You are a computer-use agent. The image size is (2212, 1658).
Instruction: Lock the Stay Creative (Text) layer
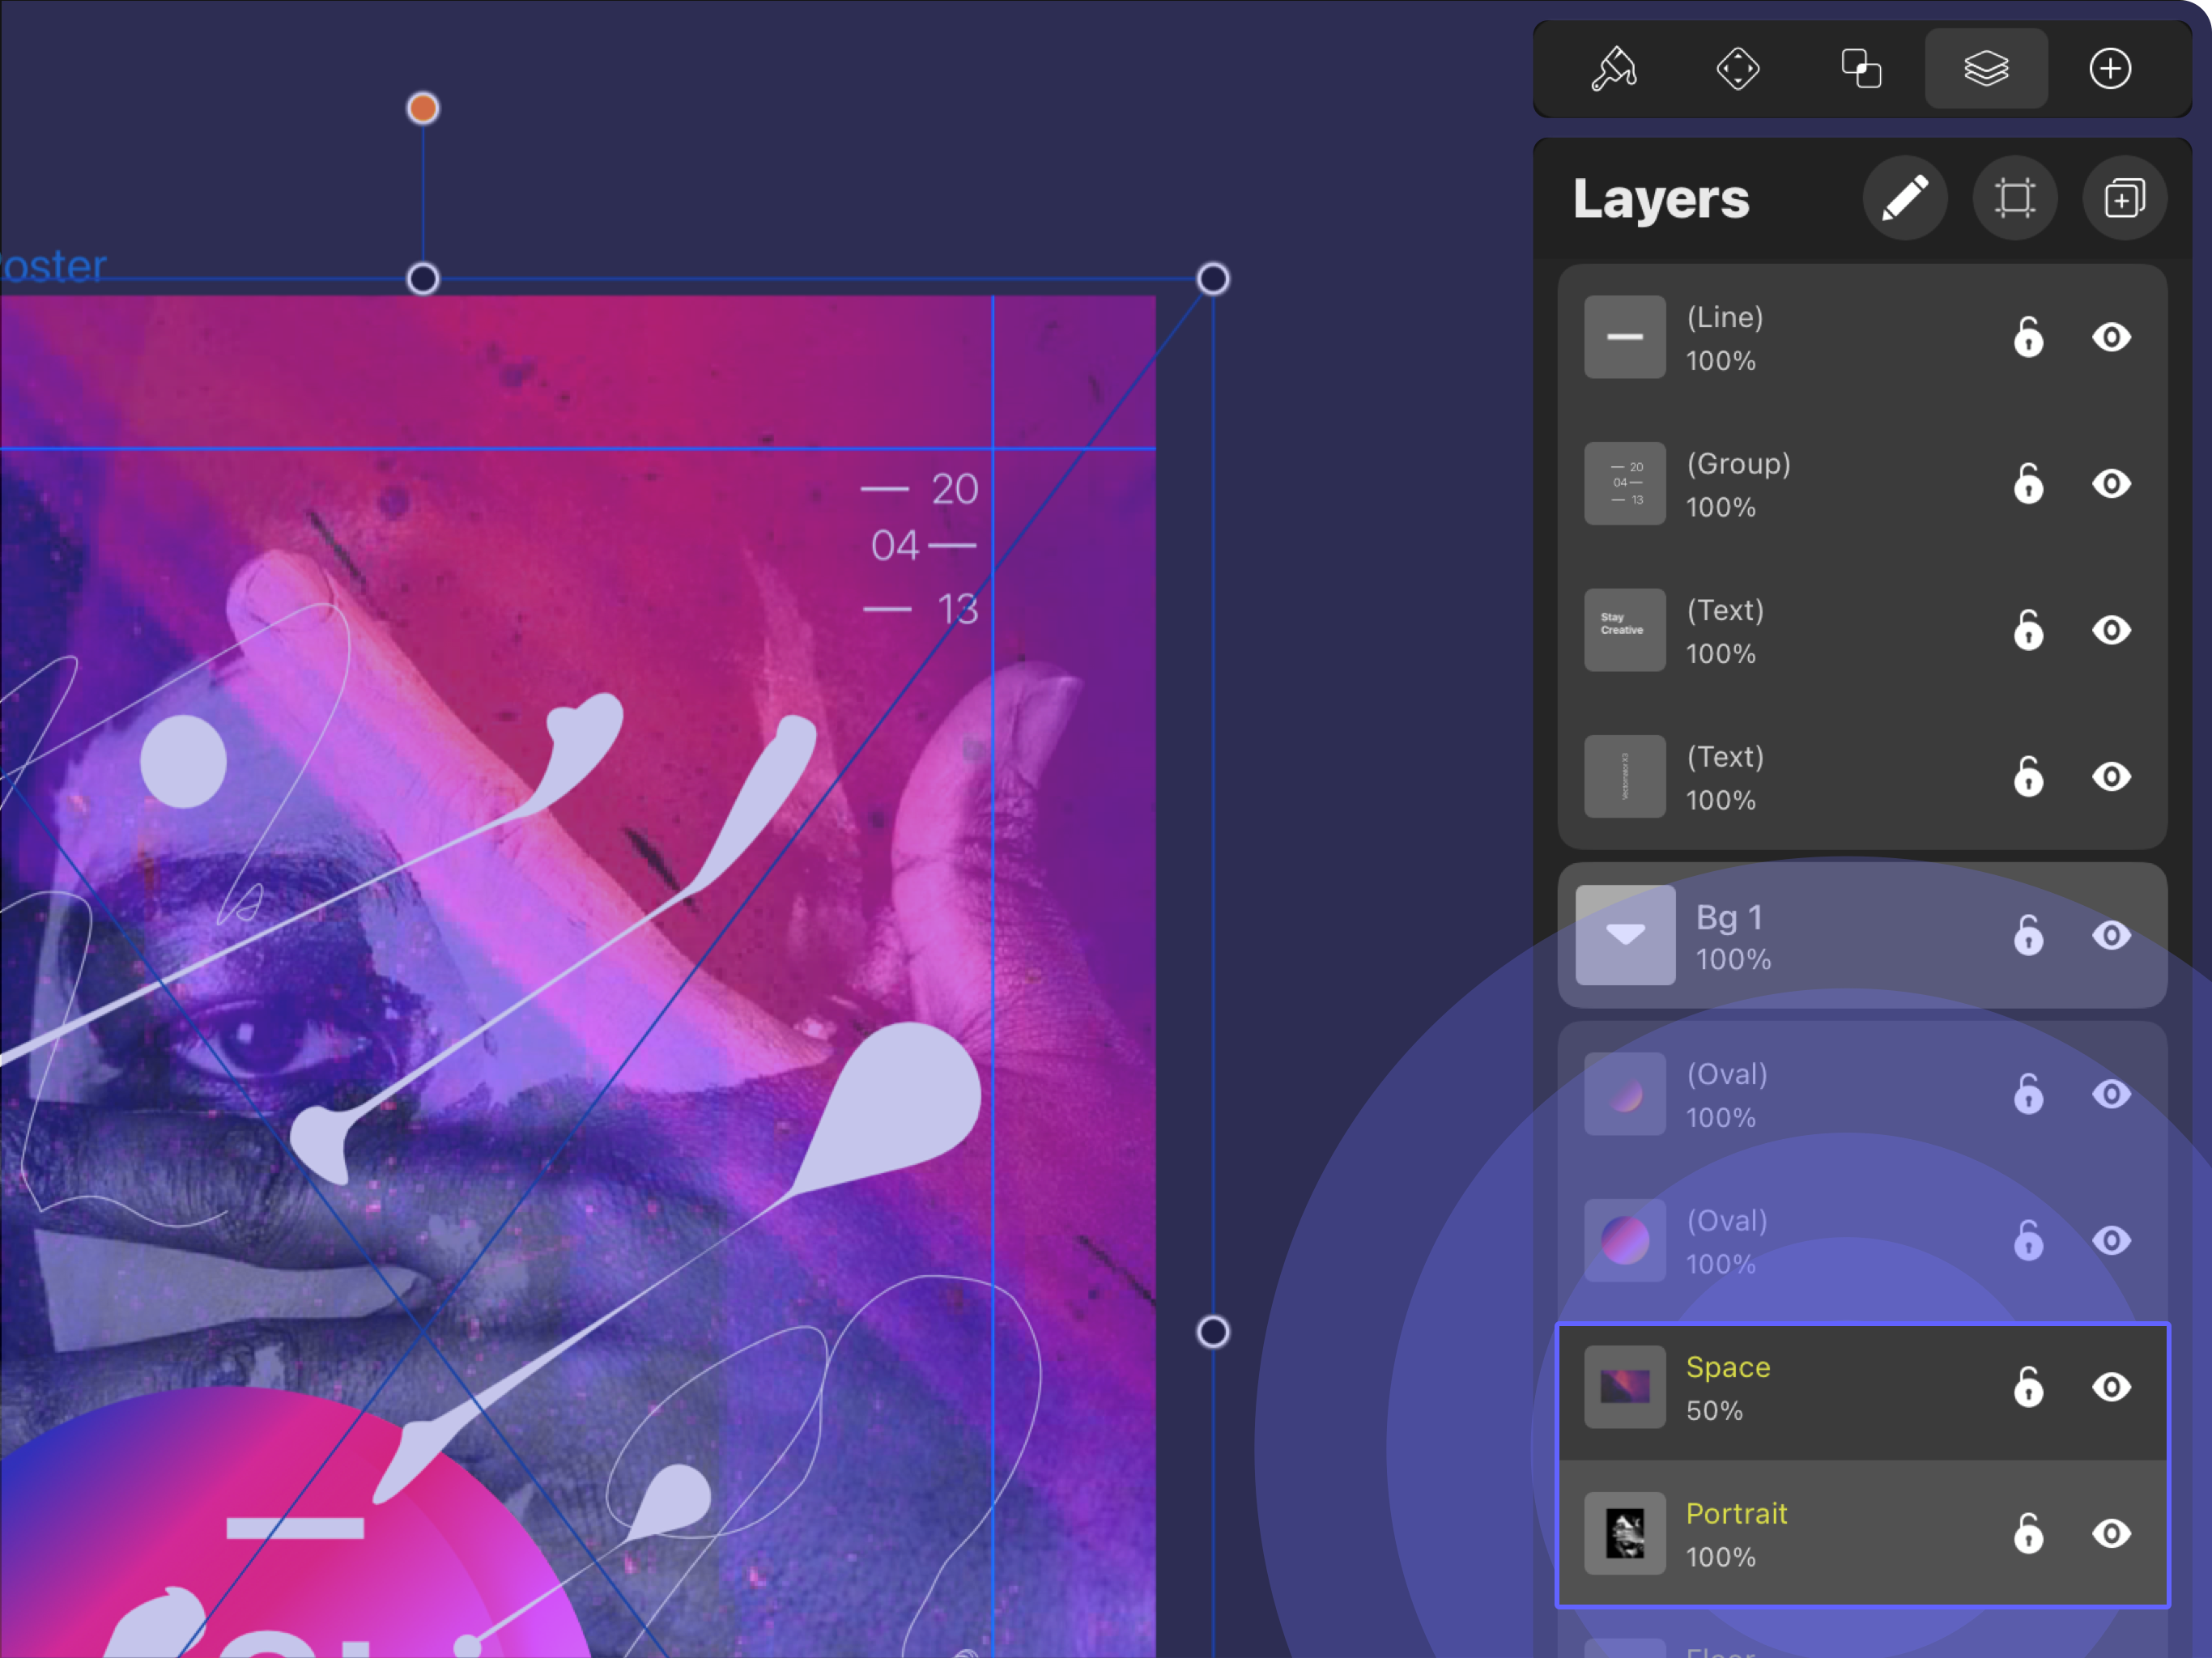pyautogui.click(x=2028, y=630)
